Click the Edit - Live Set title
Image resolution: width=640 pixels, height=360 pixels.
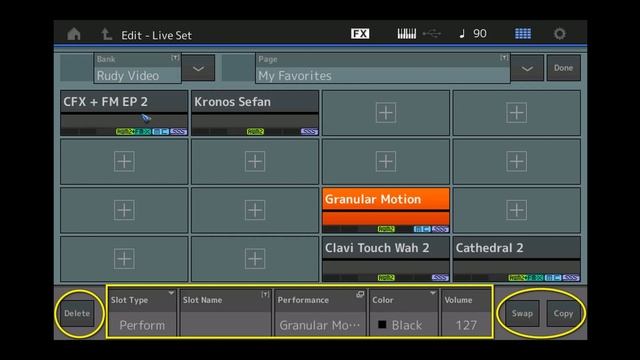[x=156, y=36]
